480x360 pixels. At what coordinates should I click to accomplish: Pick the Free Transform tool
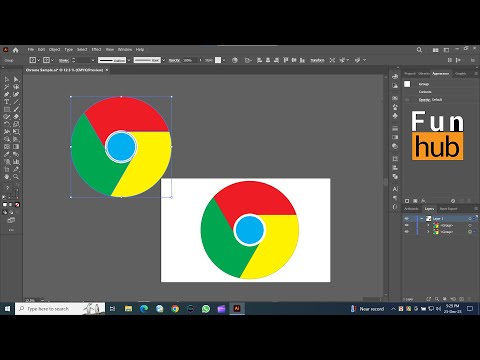point(16,132)
